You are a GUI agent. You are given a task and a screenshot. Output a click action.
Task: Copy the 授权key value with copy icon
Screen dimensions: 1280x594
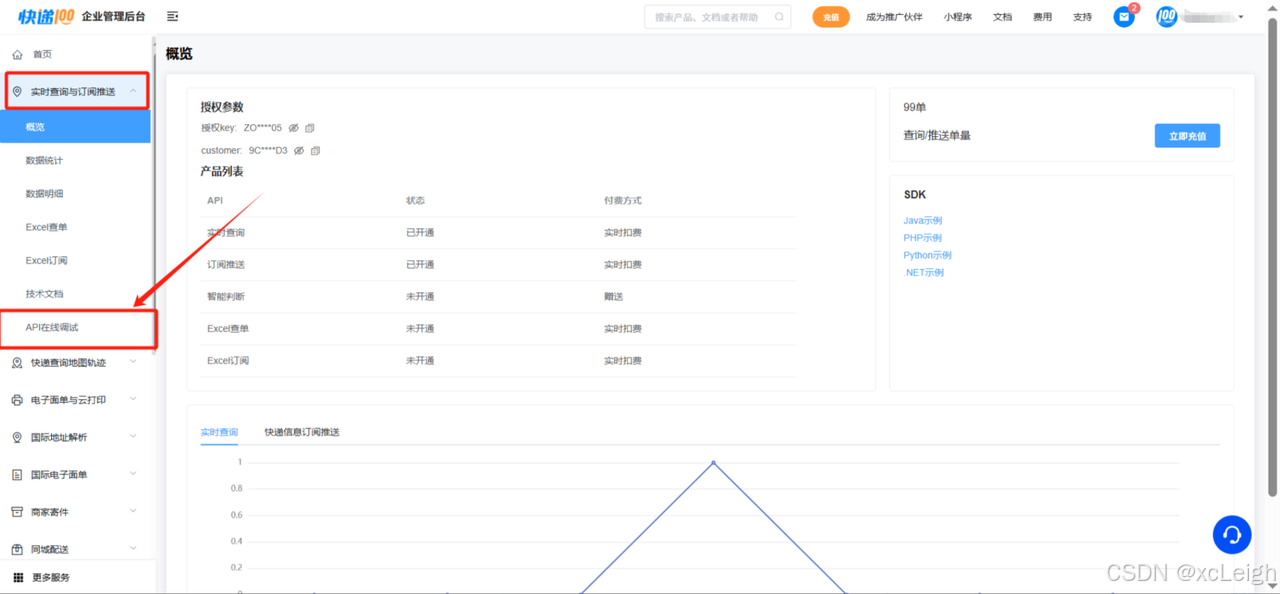coord(310,128)
